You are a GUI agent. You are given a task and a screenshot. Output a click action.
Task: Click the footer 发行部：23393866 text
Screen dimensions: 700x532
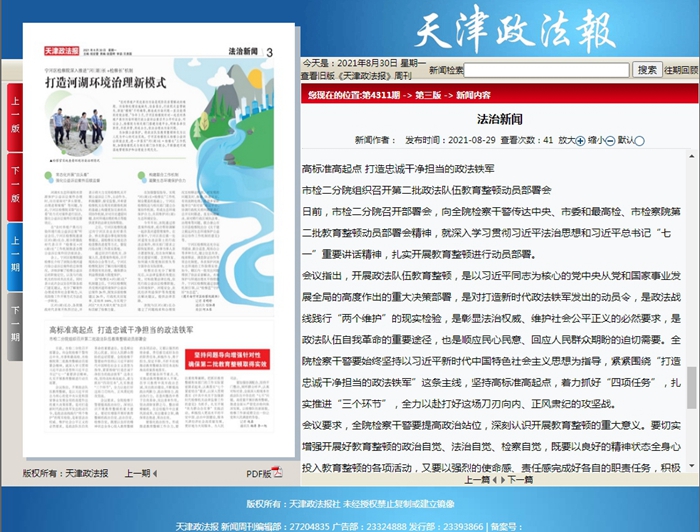tap(446, 527)
